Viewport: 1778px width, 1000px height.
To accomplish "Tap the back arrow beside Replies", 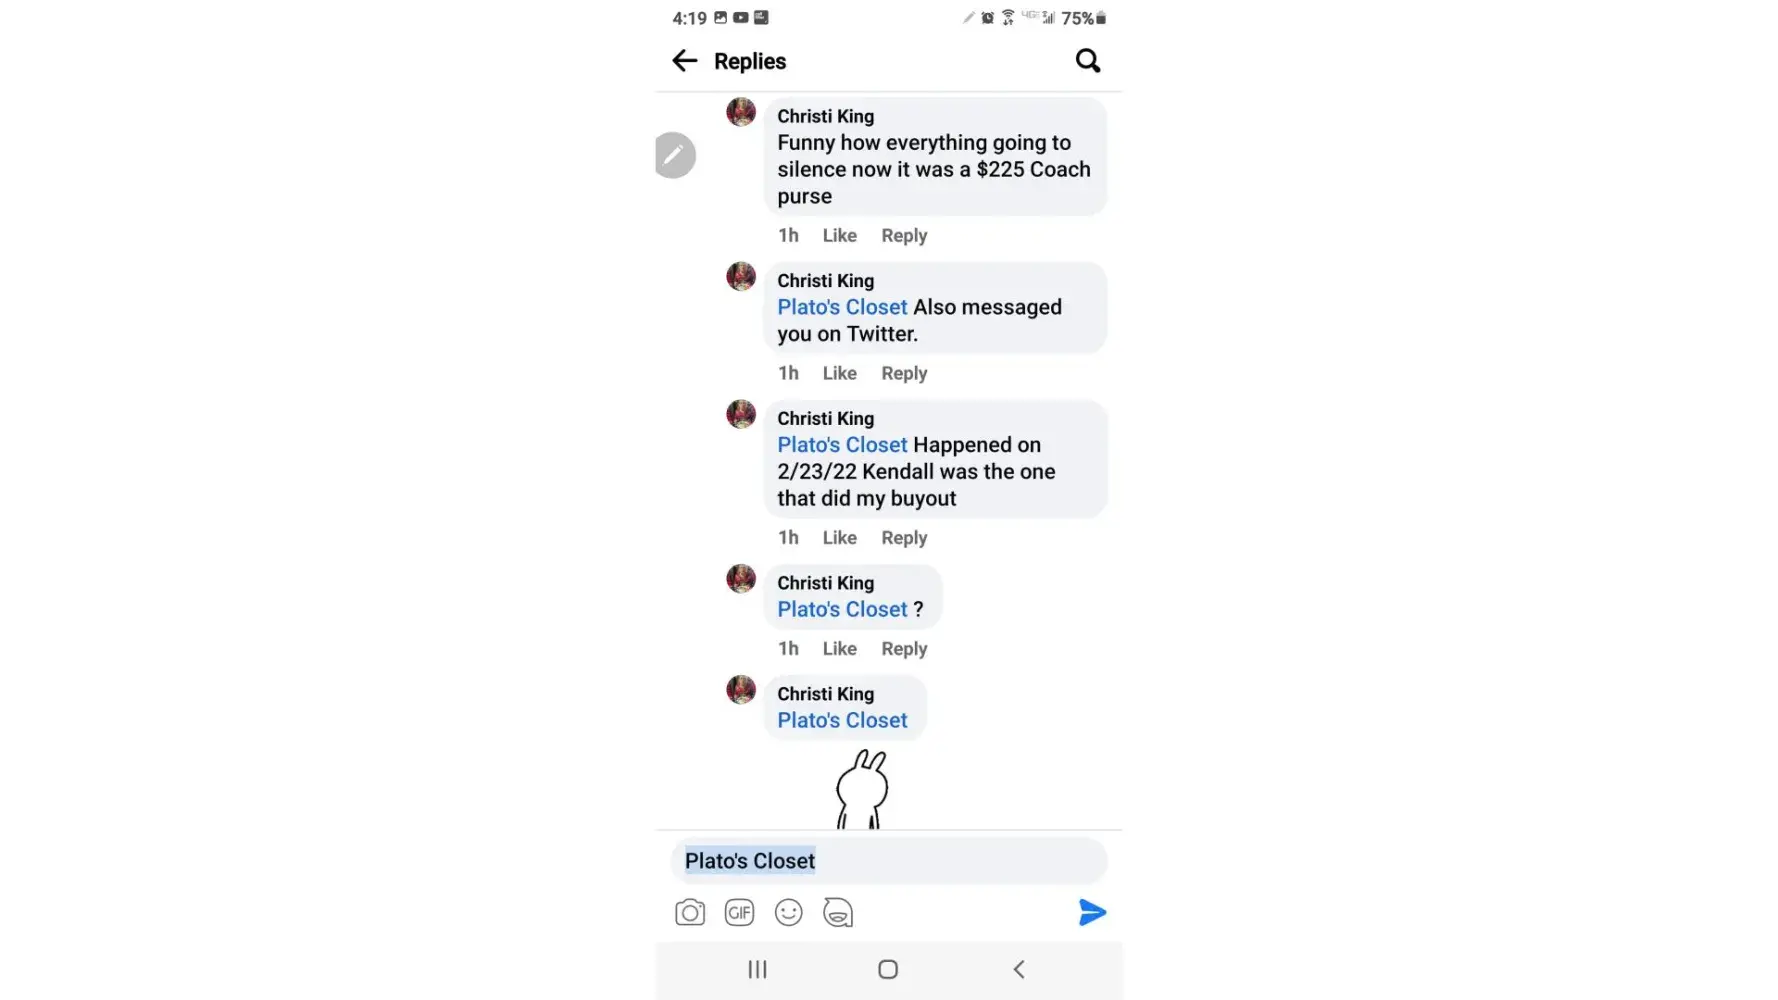I will click(685, 61).
